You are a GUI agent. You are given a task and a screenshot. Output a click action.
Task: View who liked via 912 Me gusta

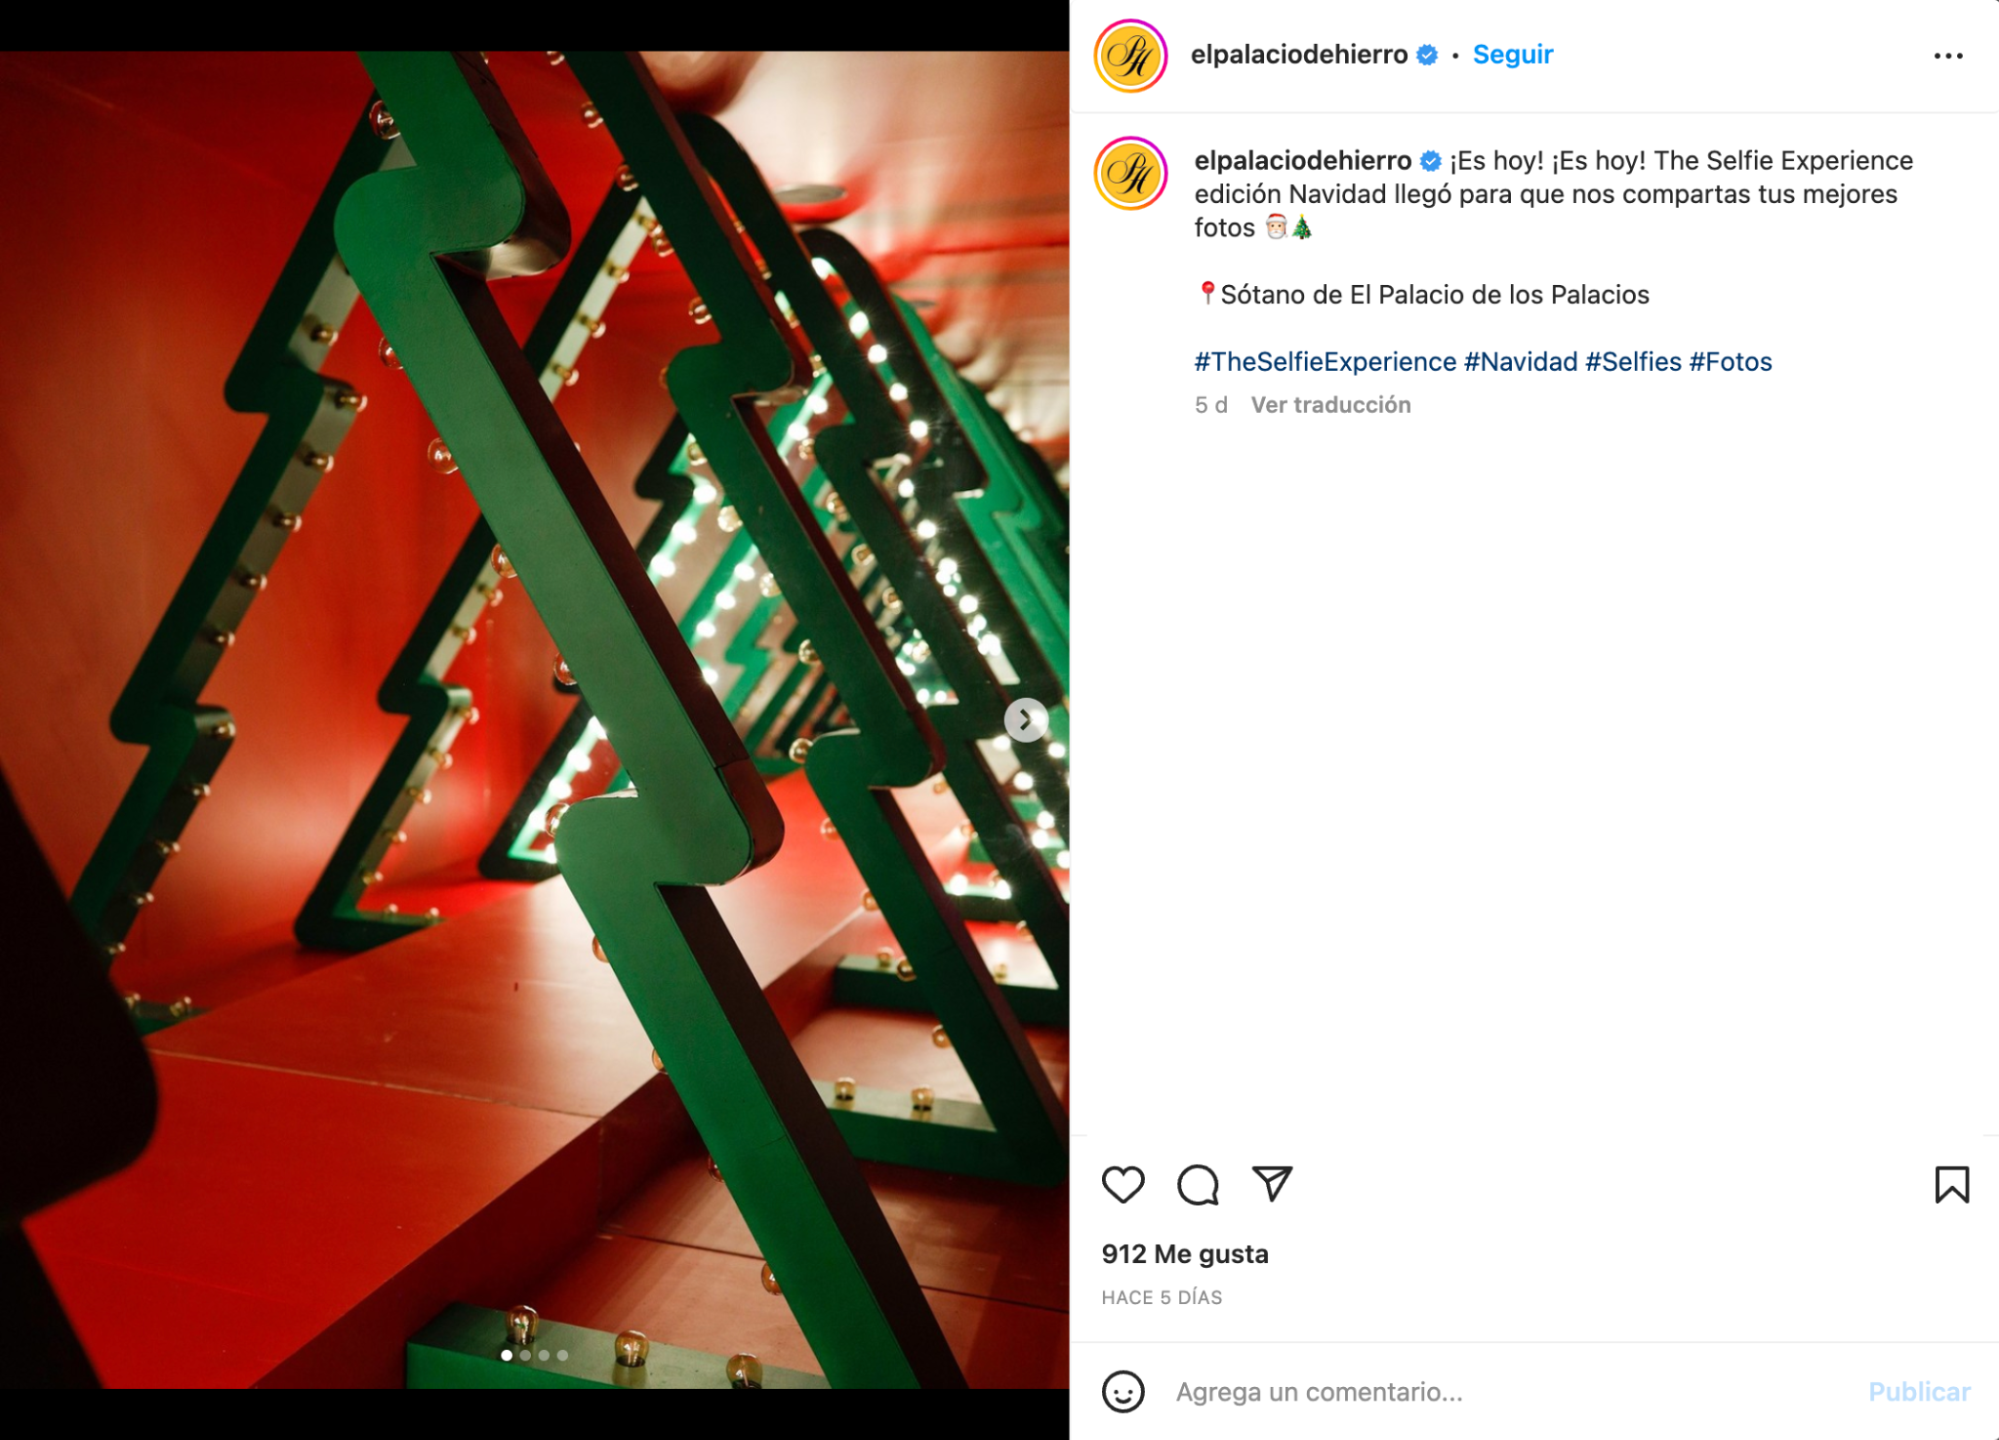[x=1185, y=1254]
